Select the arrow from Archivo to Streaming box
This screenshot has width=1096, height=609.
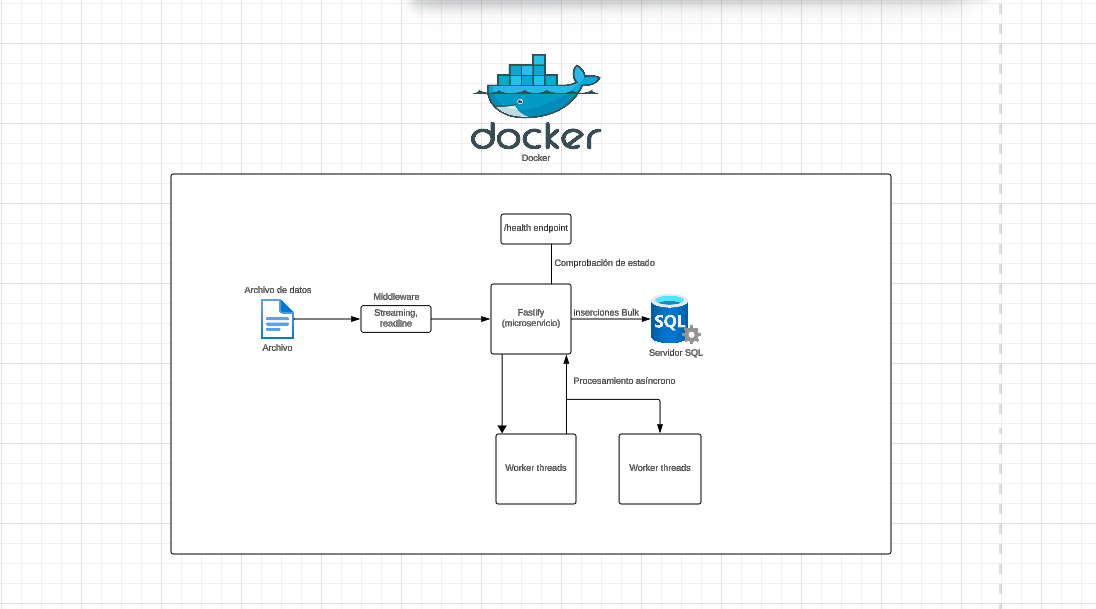tap(327, 320)
